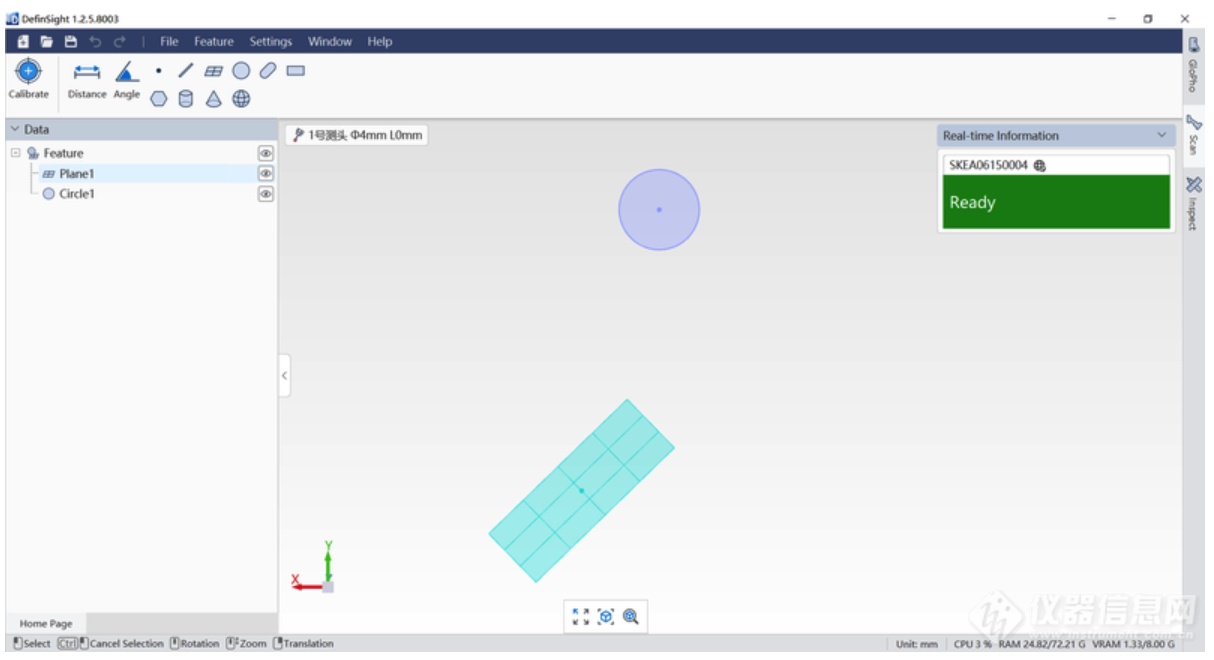The image size is (1214, 660).
Task: Open the Scan sidebar panel
Action: 1193,135
